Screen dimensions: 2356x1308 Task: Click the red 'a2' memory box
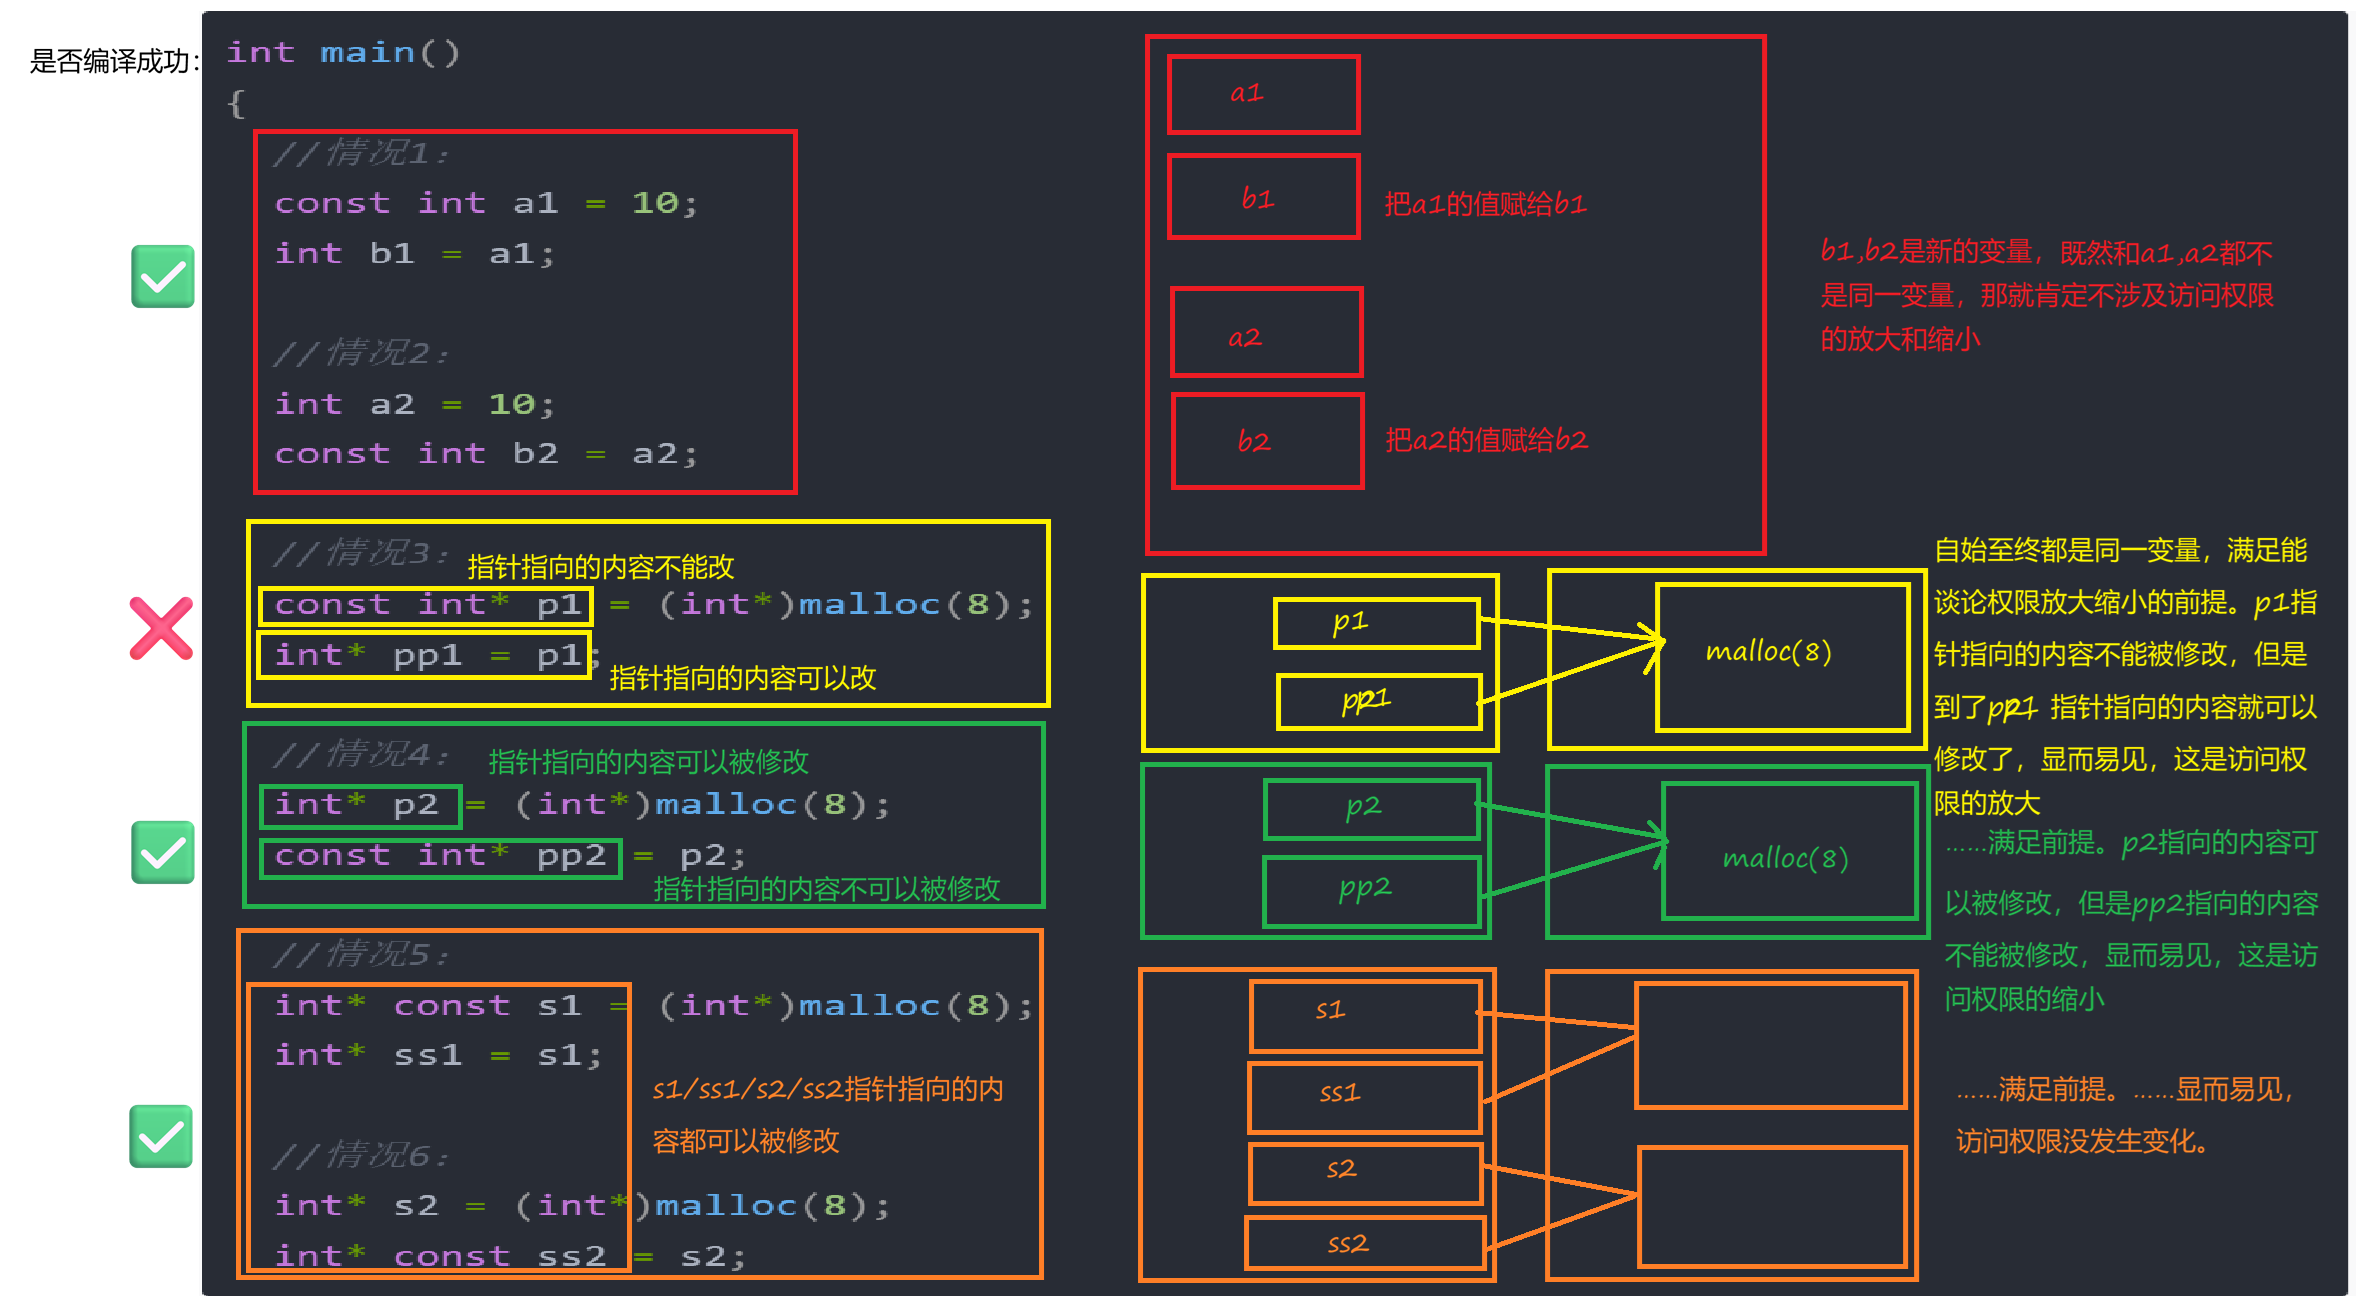pyautogui.click(x=1267, y=333)
